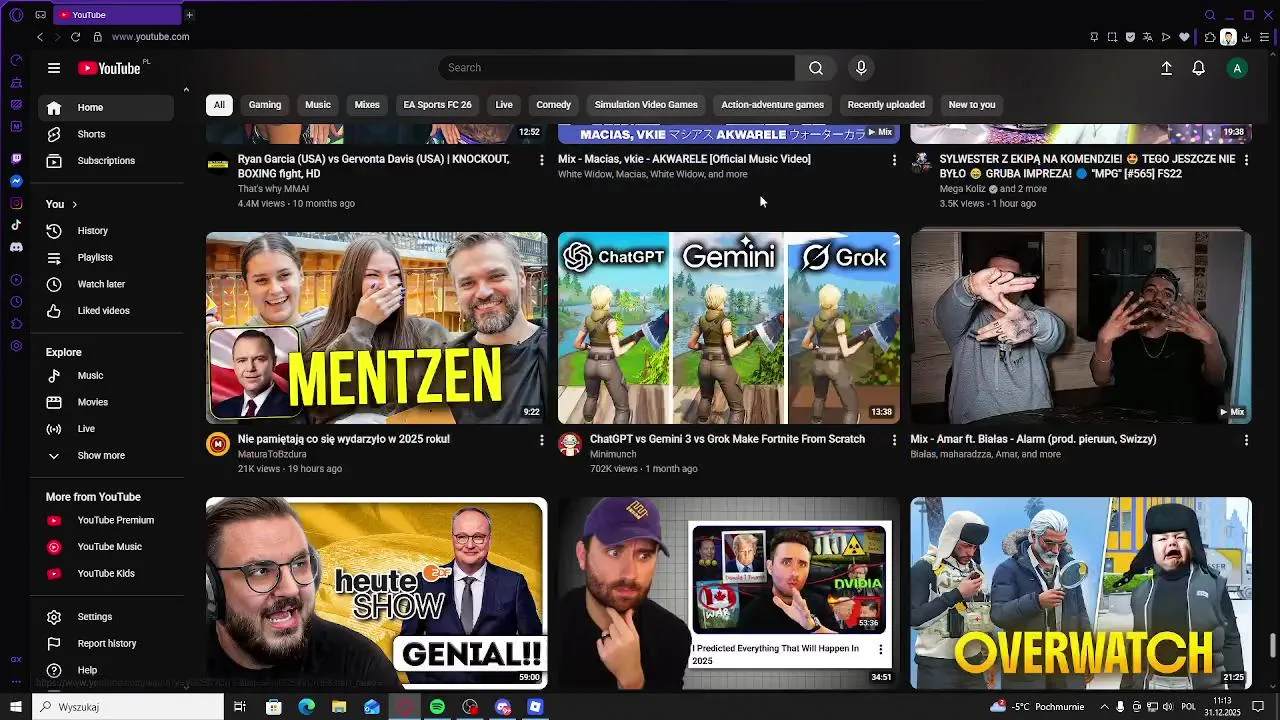Click the snapshot tool in address bar
Image resolution: width=1280 pixels, height=720 pixels.
coord(1112,37)
